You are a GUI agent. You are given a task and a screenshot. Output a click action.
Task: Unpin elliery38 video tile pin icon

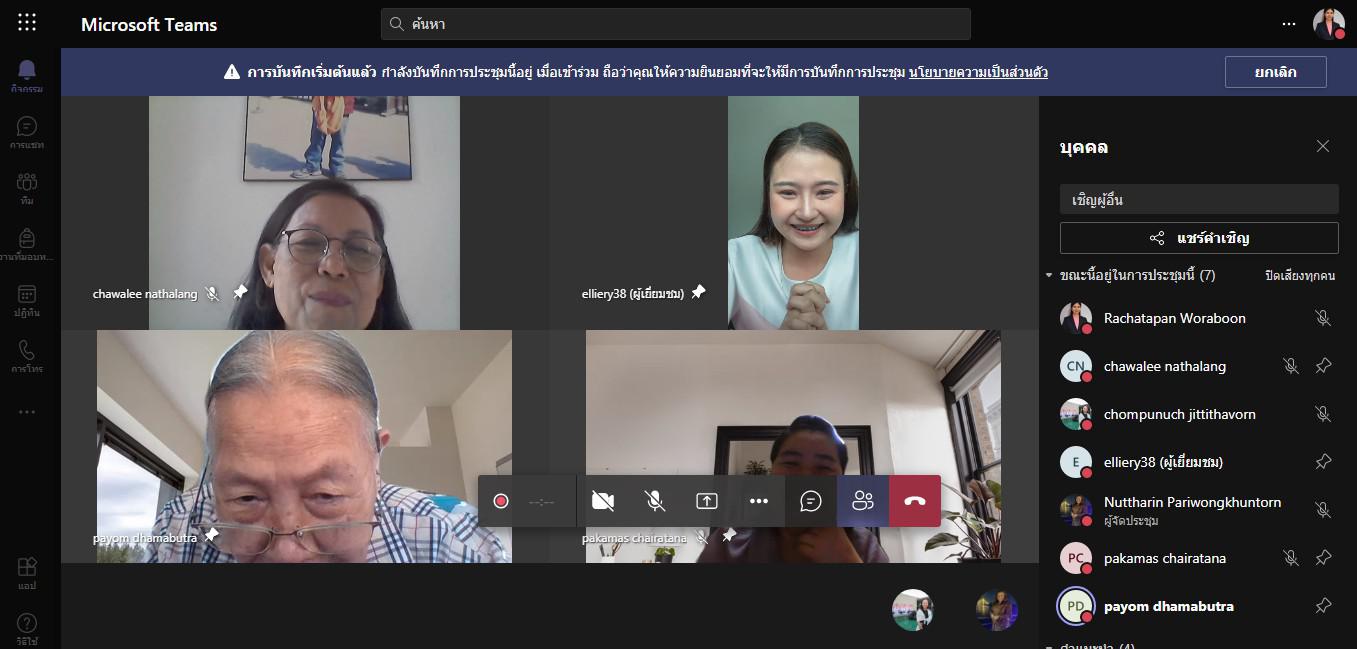[698, 292]
